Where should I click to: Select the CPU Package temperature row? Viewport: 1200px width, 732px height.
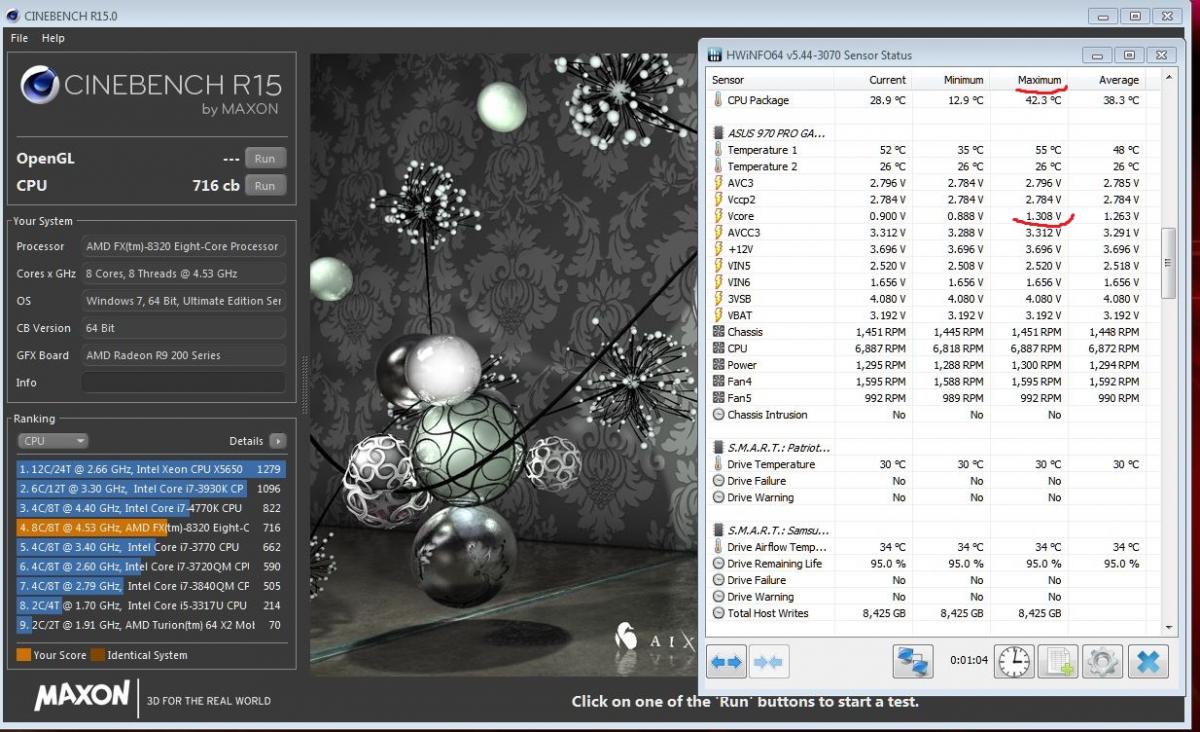[x=927, y=100]
